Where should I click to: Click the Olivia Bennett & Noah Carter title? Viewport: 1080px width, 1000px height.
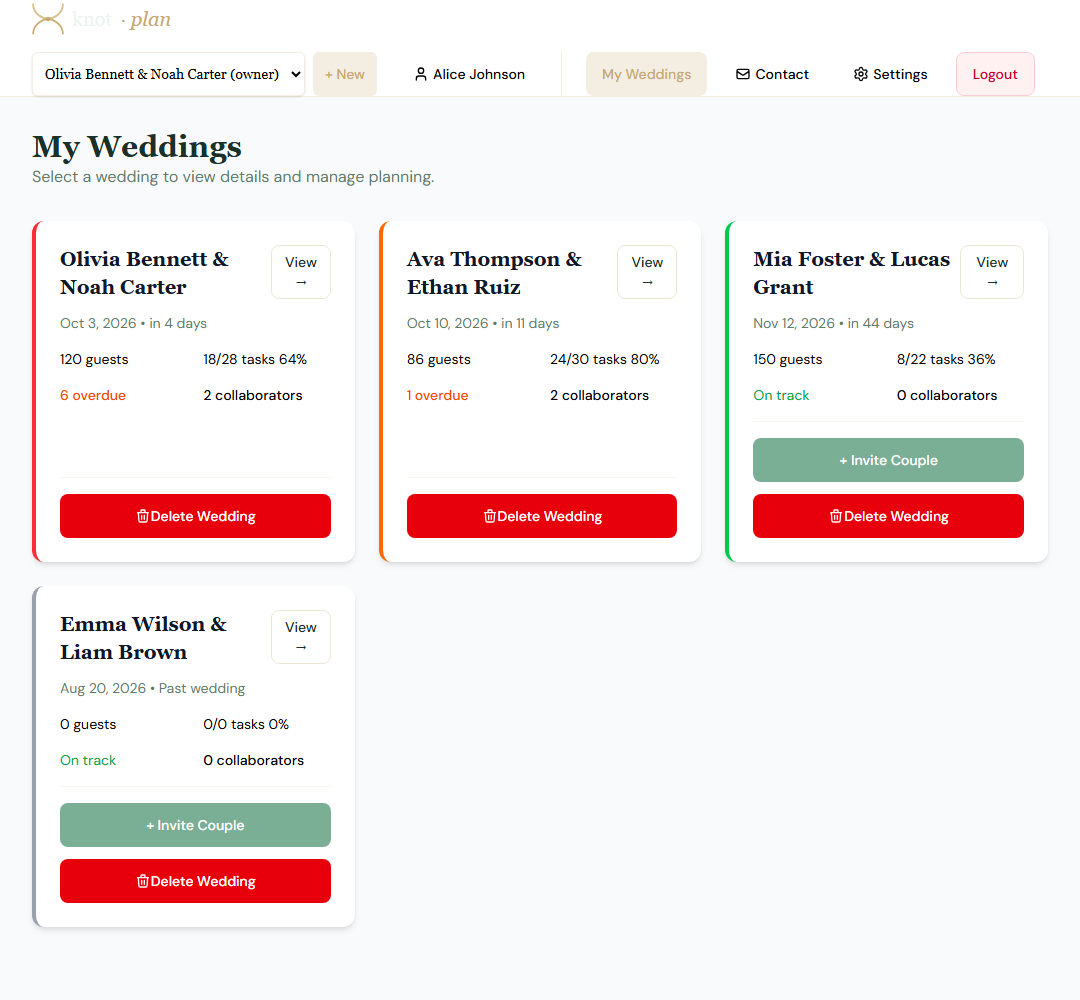pos(145,273)
